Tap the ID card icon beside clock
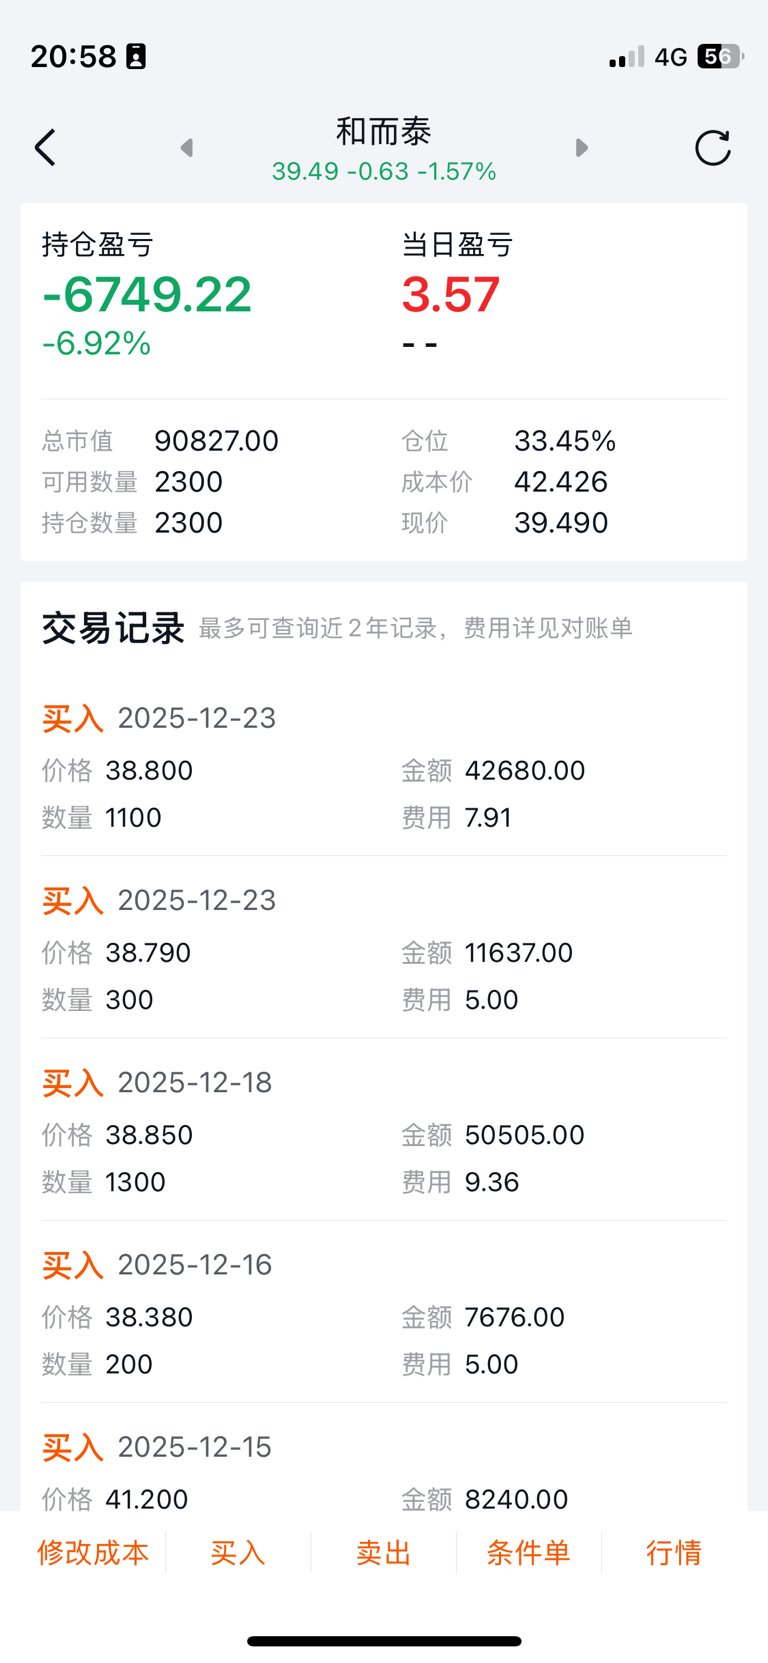 [136, 57]
